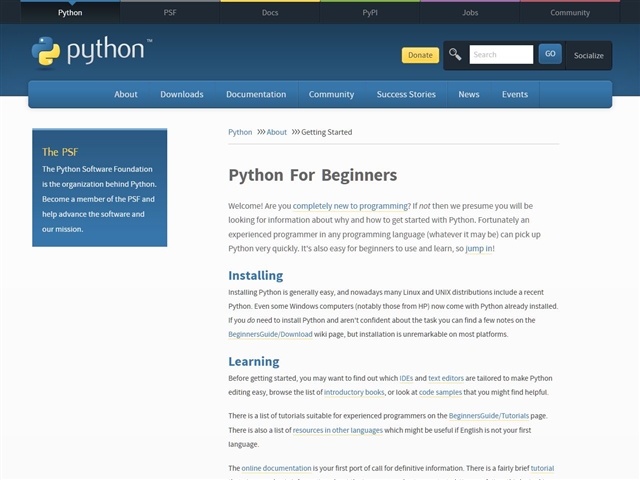The width and height of the screenshot is (640, 480).
Task: Focus the Search input field
Action: click(501, 54)
